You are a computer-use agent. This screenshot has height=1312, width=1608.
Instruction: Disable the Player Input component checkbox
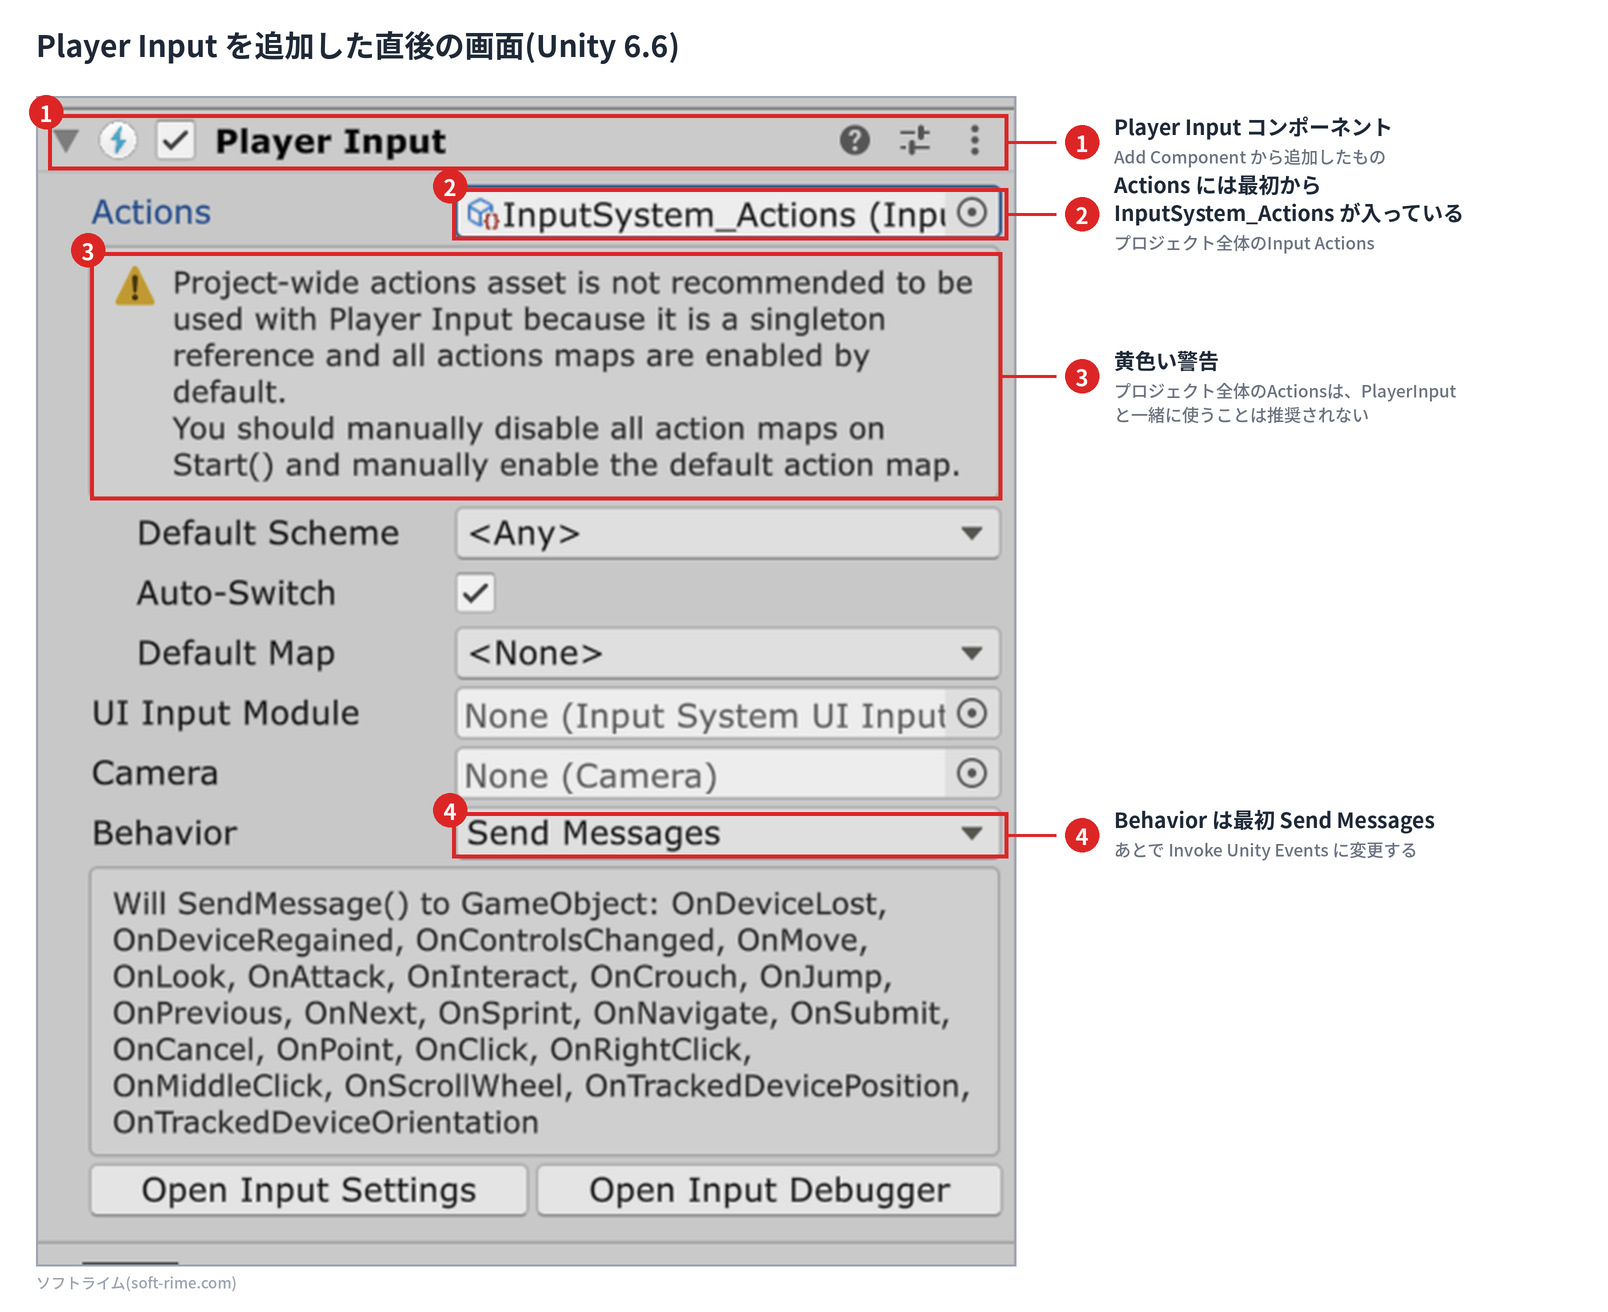175,140
